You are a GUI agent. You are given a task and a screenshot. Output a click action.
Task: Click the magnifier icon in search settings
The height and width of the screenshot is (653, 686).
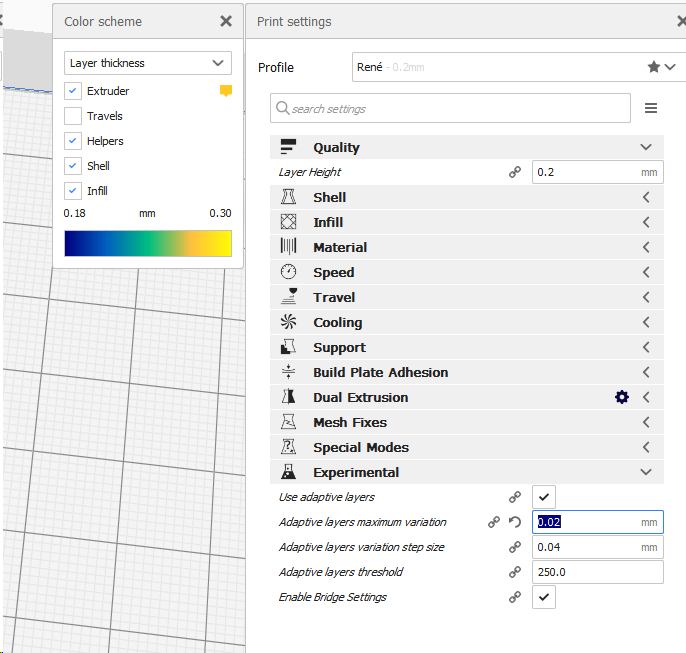point(283,108)
